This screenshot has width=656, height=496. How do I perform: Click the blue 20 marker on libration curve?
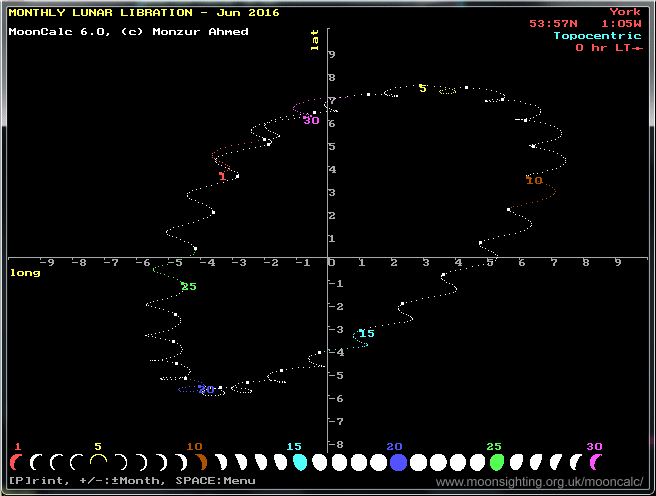point(206,390)
